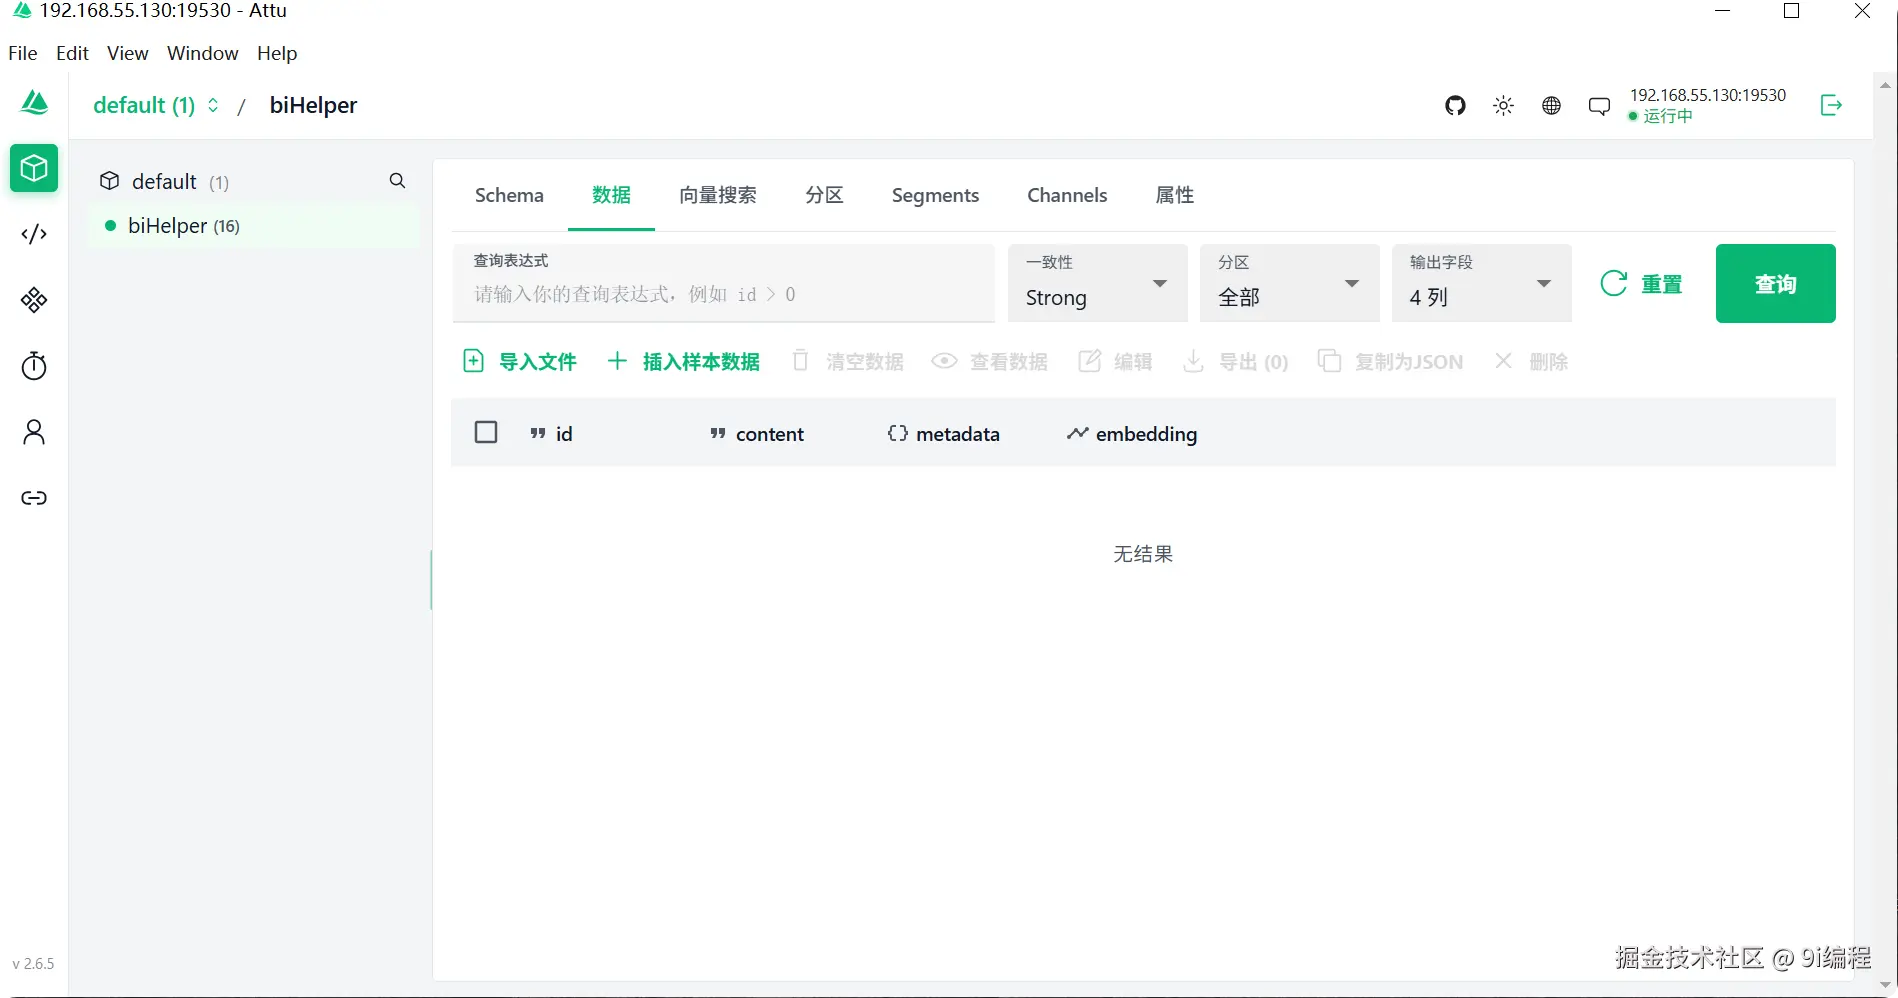Click the 运行中 status indicator
The image size is (1898, 998).
[1661, 116]
